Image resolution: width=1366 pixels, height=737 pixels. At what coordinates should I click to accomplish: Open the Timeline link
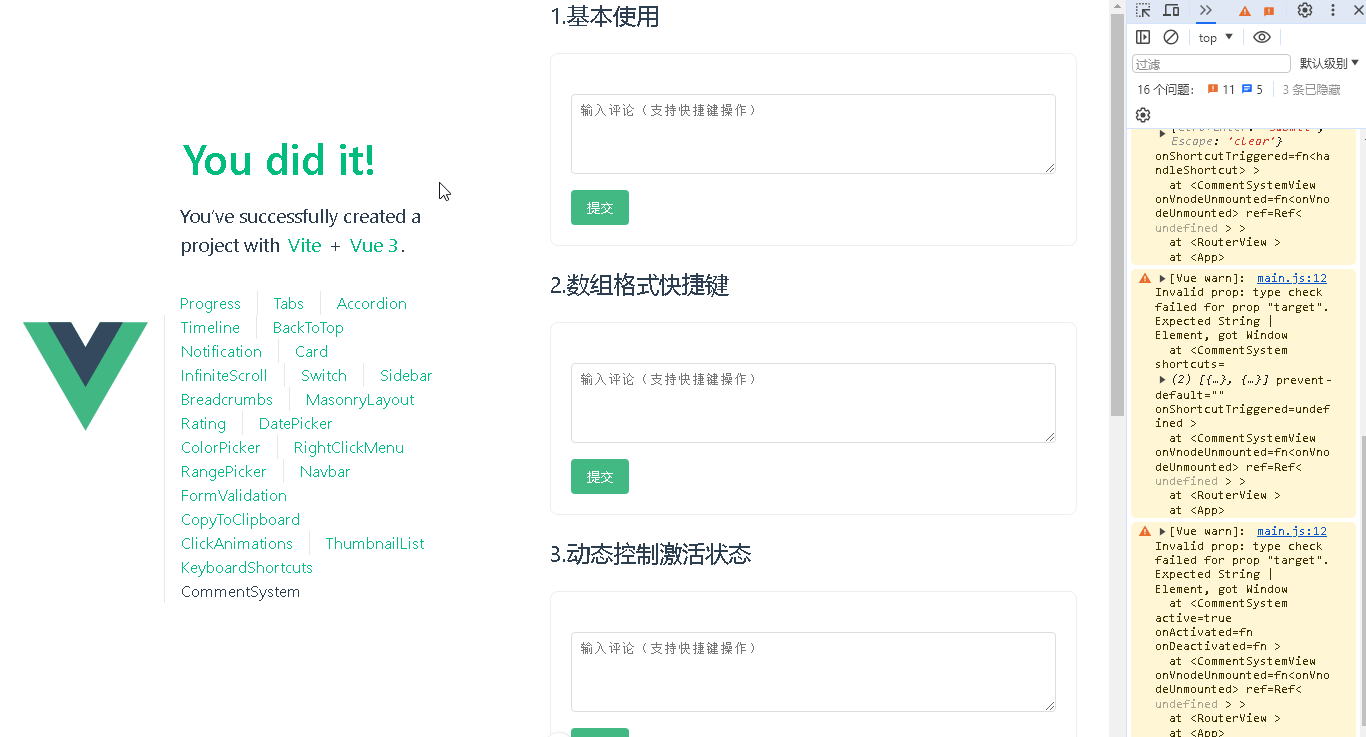(x=210, y=328)
